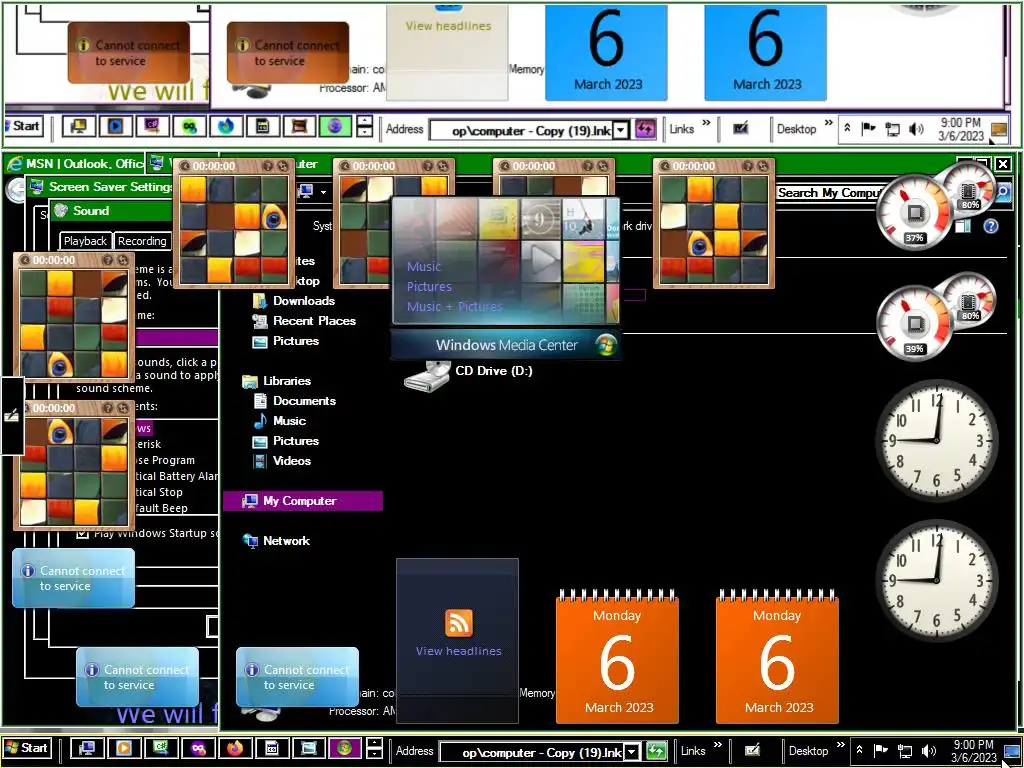Launch the computer shortcut icon in bottom Quick Launch
Image resolution: width=1024 pixels, height=768 pixels.
(x=86, y=748)
